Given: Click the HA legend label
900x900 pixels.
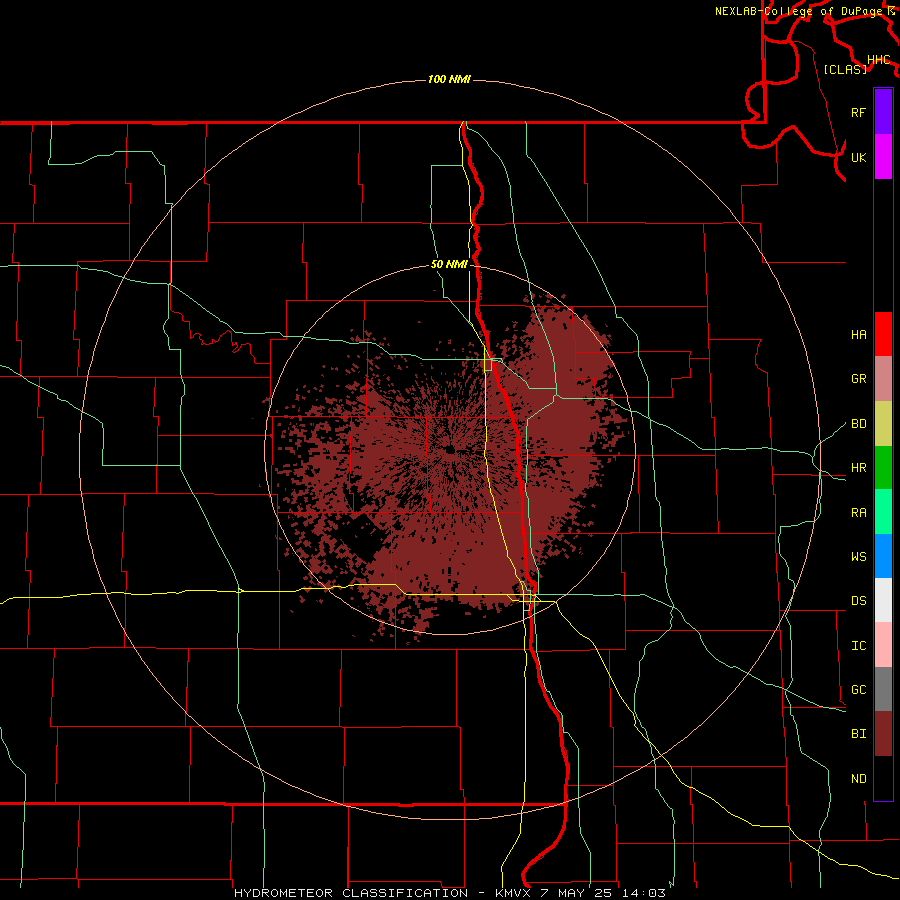Looking at the screenshot, I should coord(858,335).
